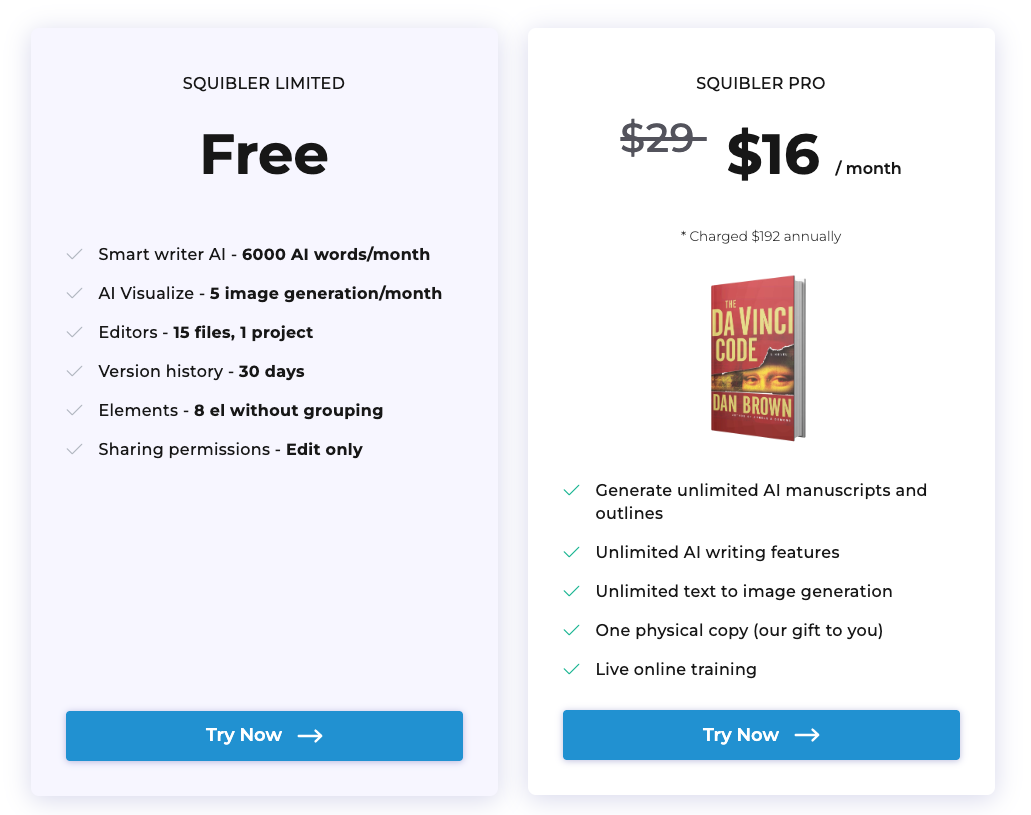Click green checkmark beside One physical copy

point(571,631)
